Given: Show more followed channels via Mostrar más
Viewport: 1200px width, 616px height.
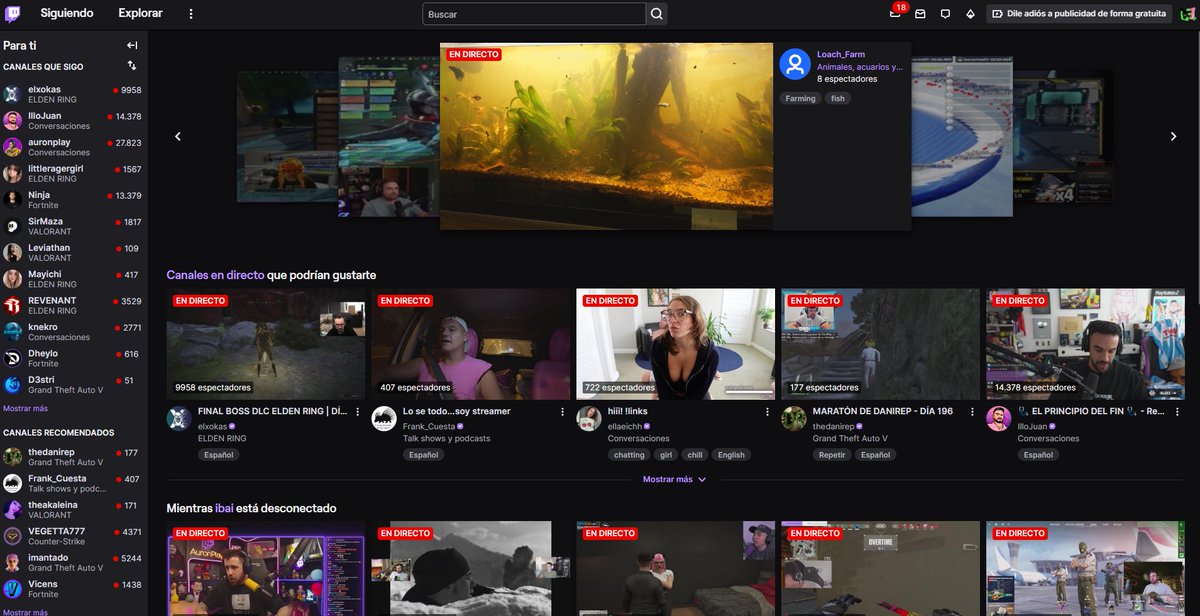Looking at the screenshot, I should [25, 408].
